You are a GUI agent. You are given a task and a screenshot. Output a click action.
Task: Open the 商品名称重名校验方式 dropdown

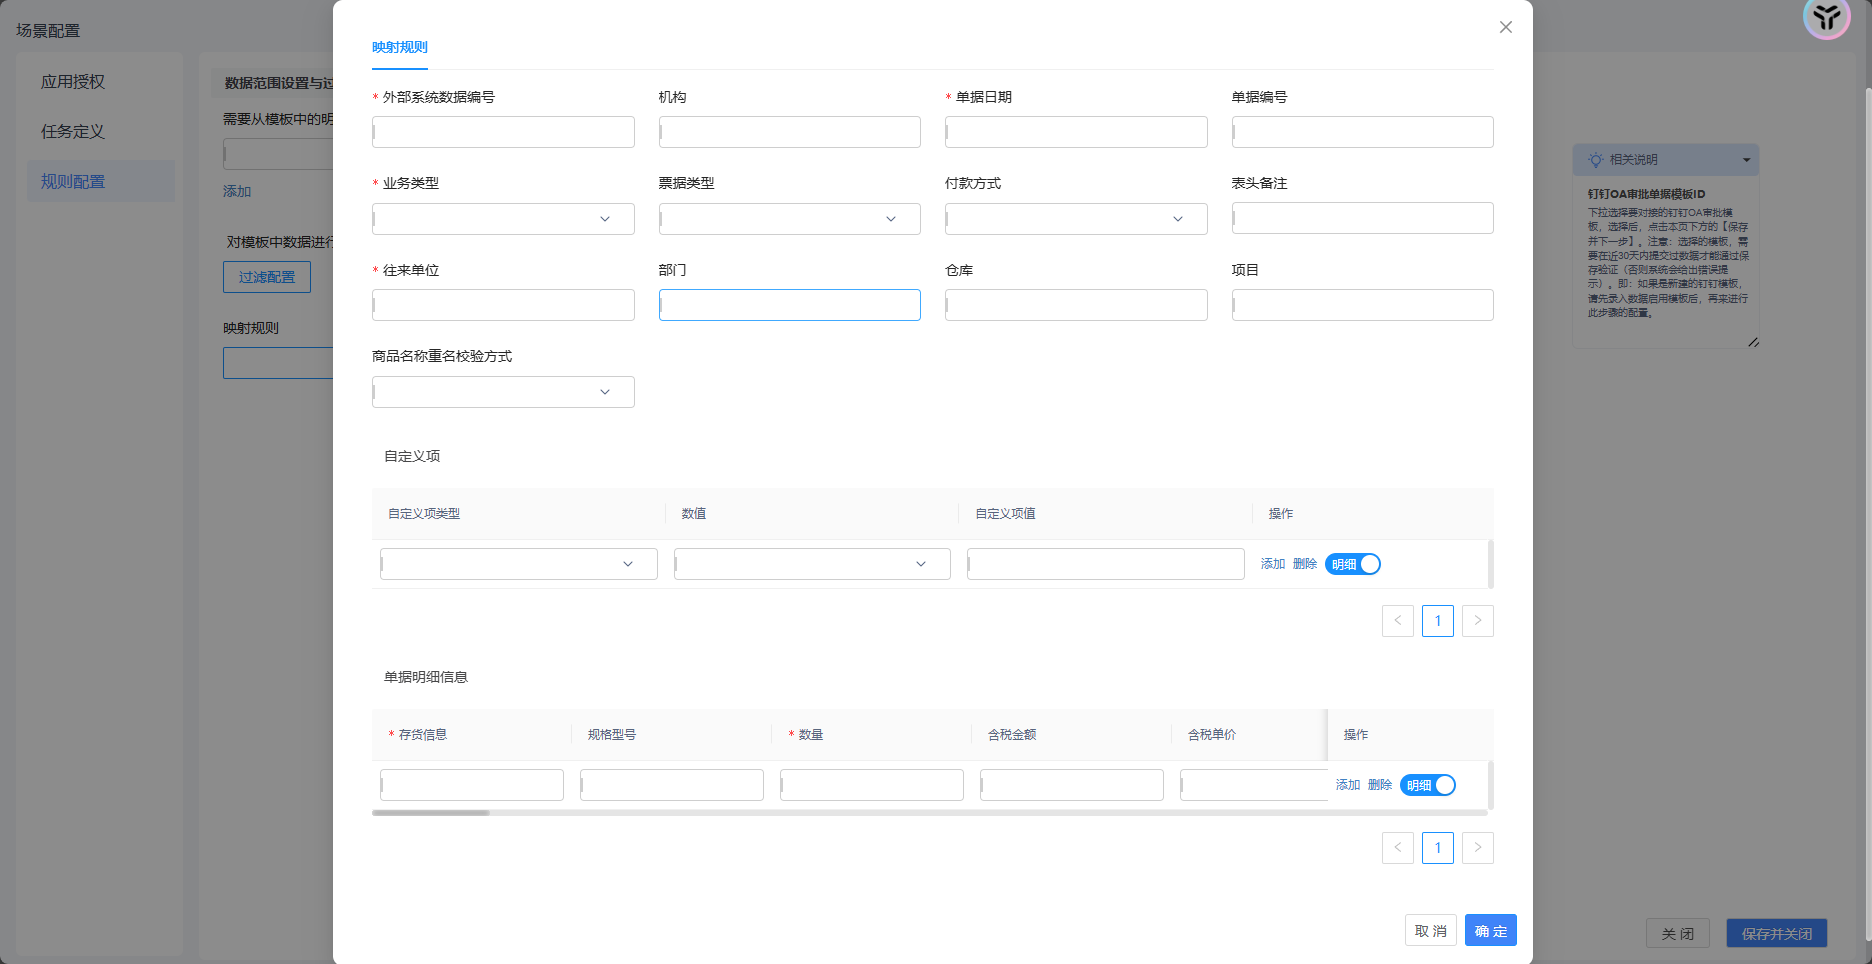tap(503, 392)
